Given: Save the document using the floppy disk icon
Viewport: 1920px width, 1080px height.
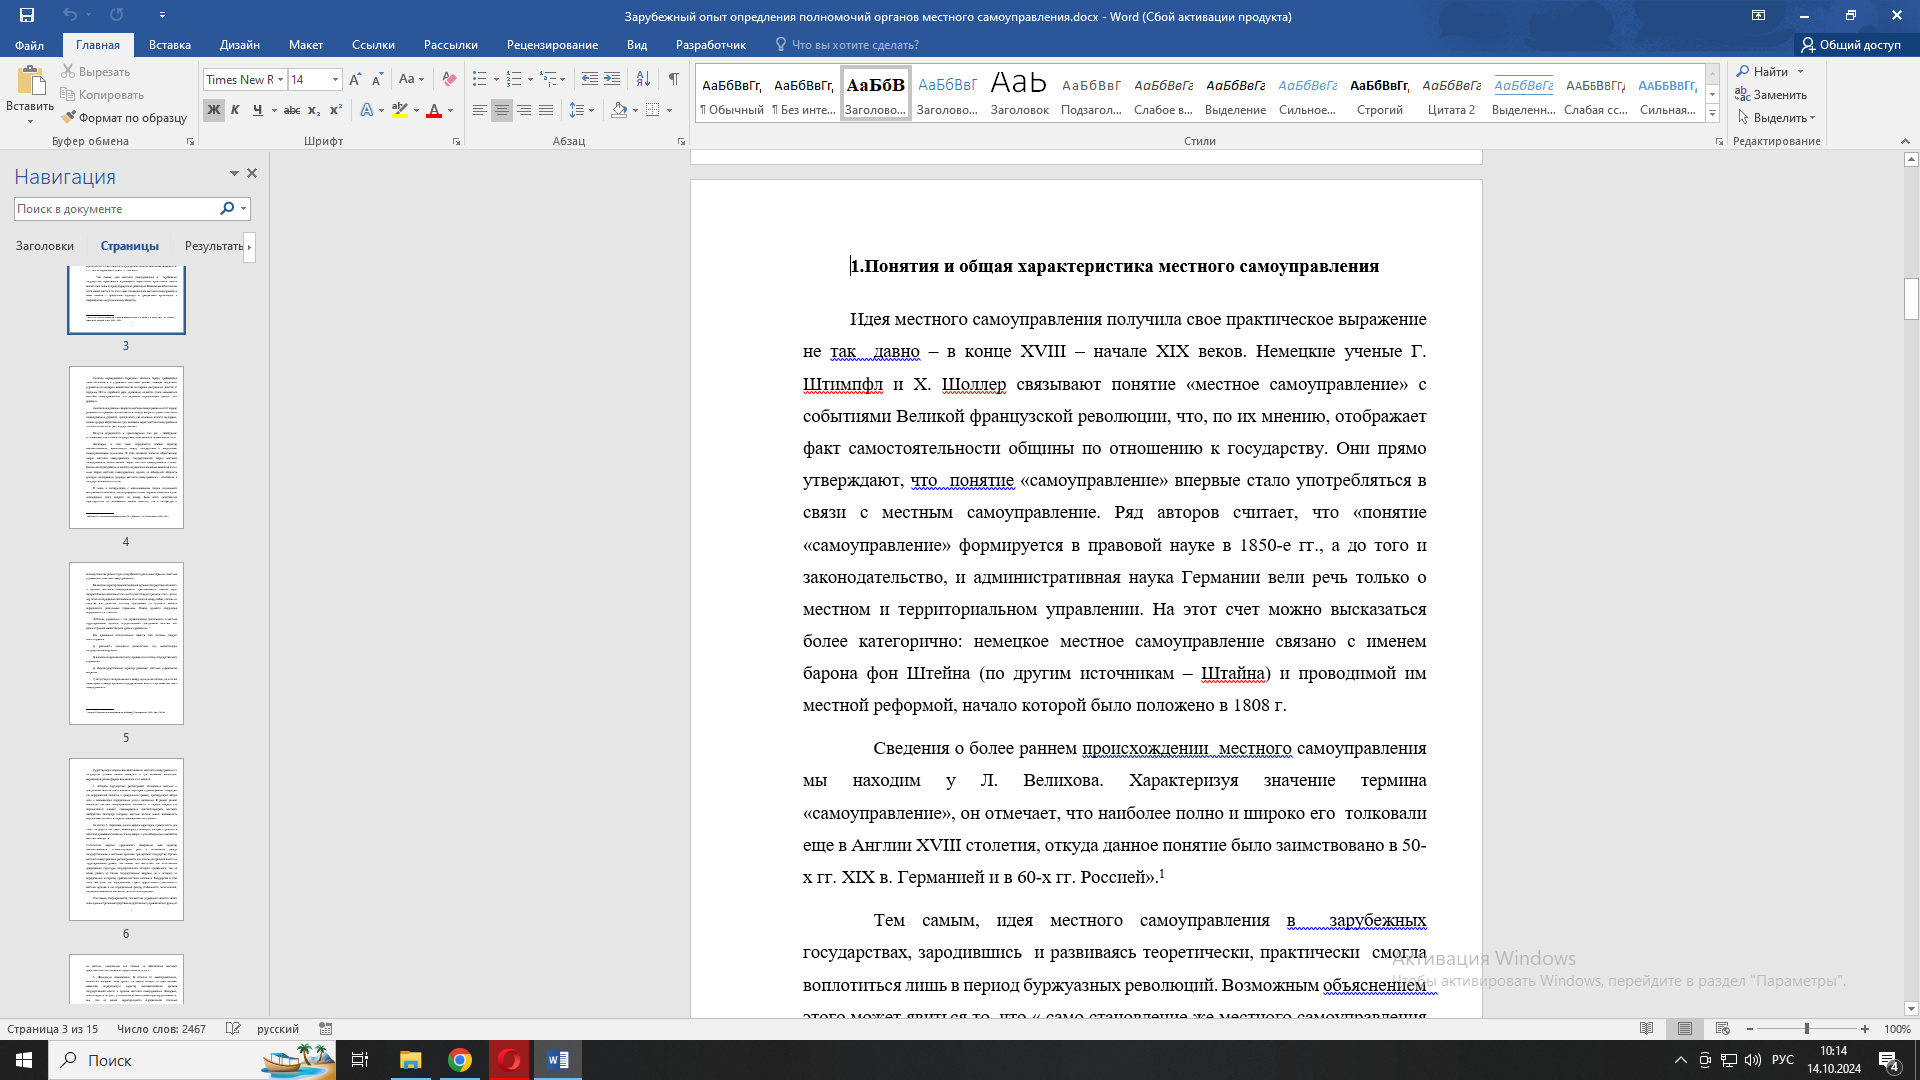Looking at the screenshot, I should (27, 15).
